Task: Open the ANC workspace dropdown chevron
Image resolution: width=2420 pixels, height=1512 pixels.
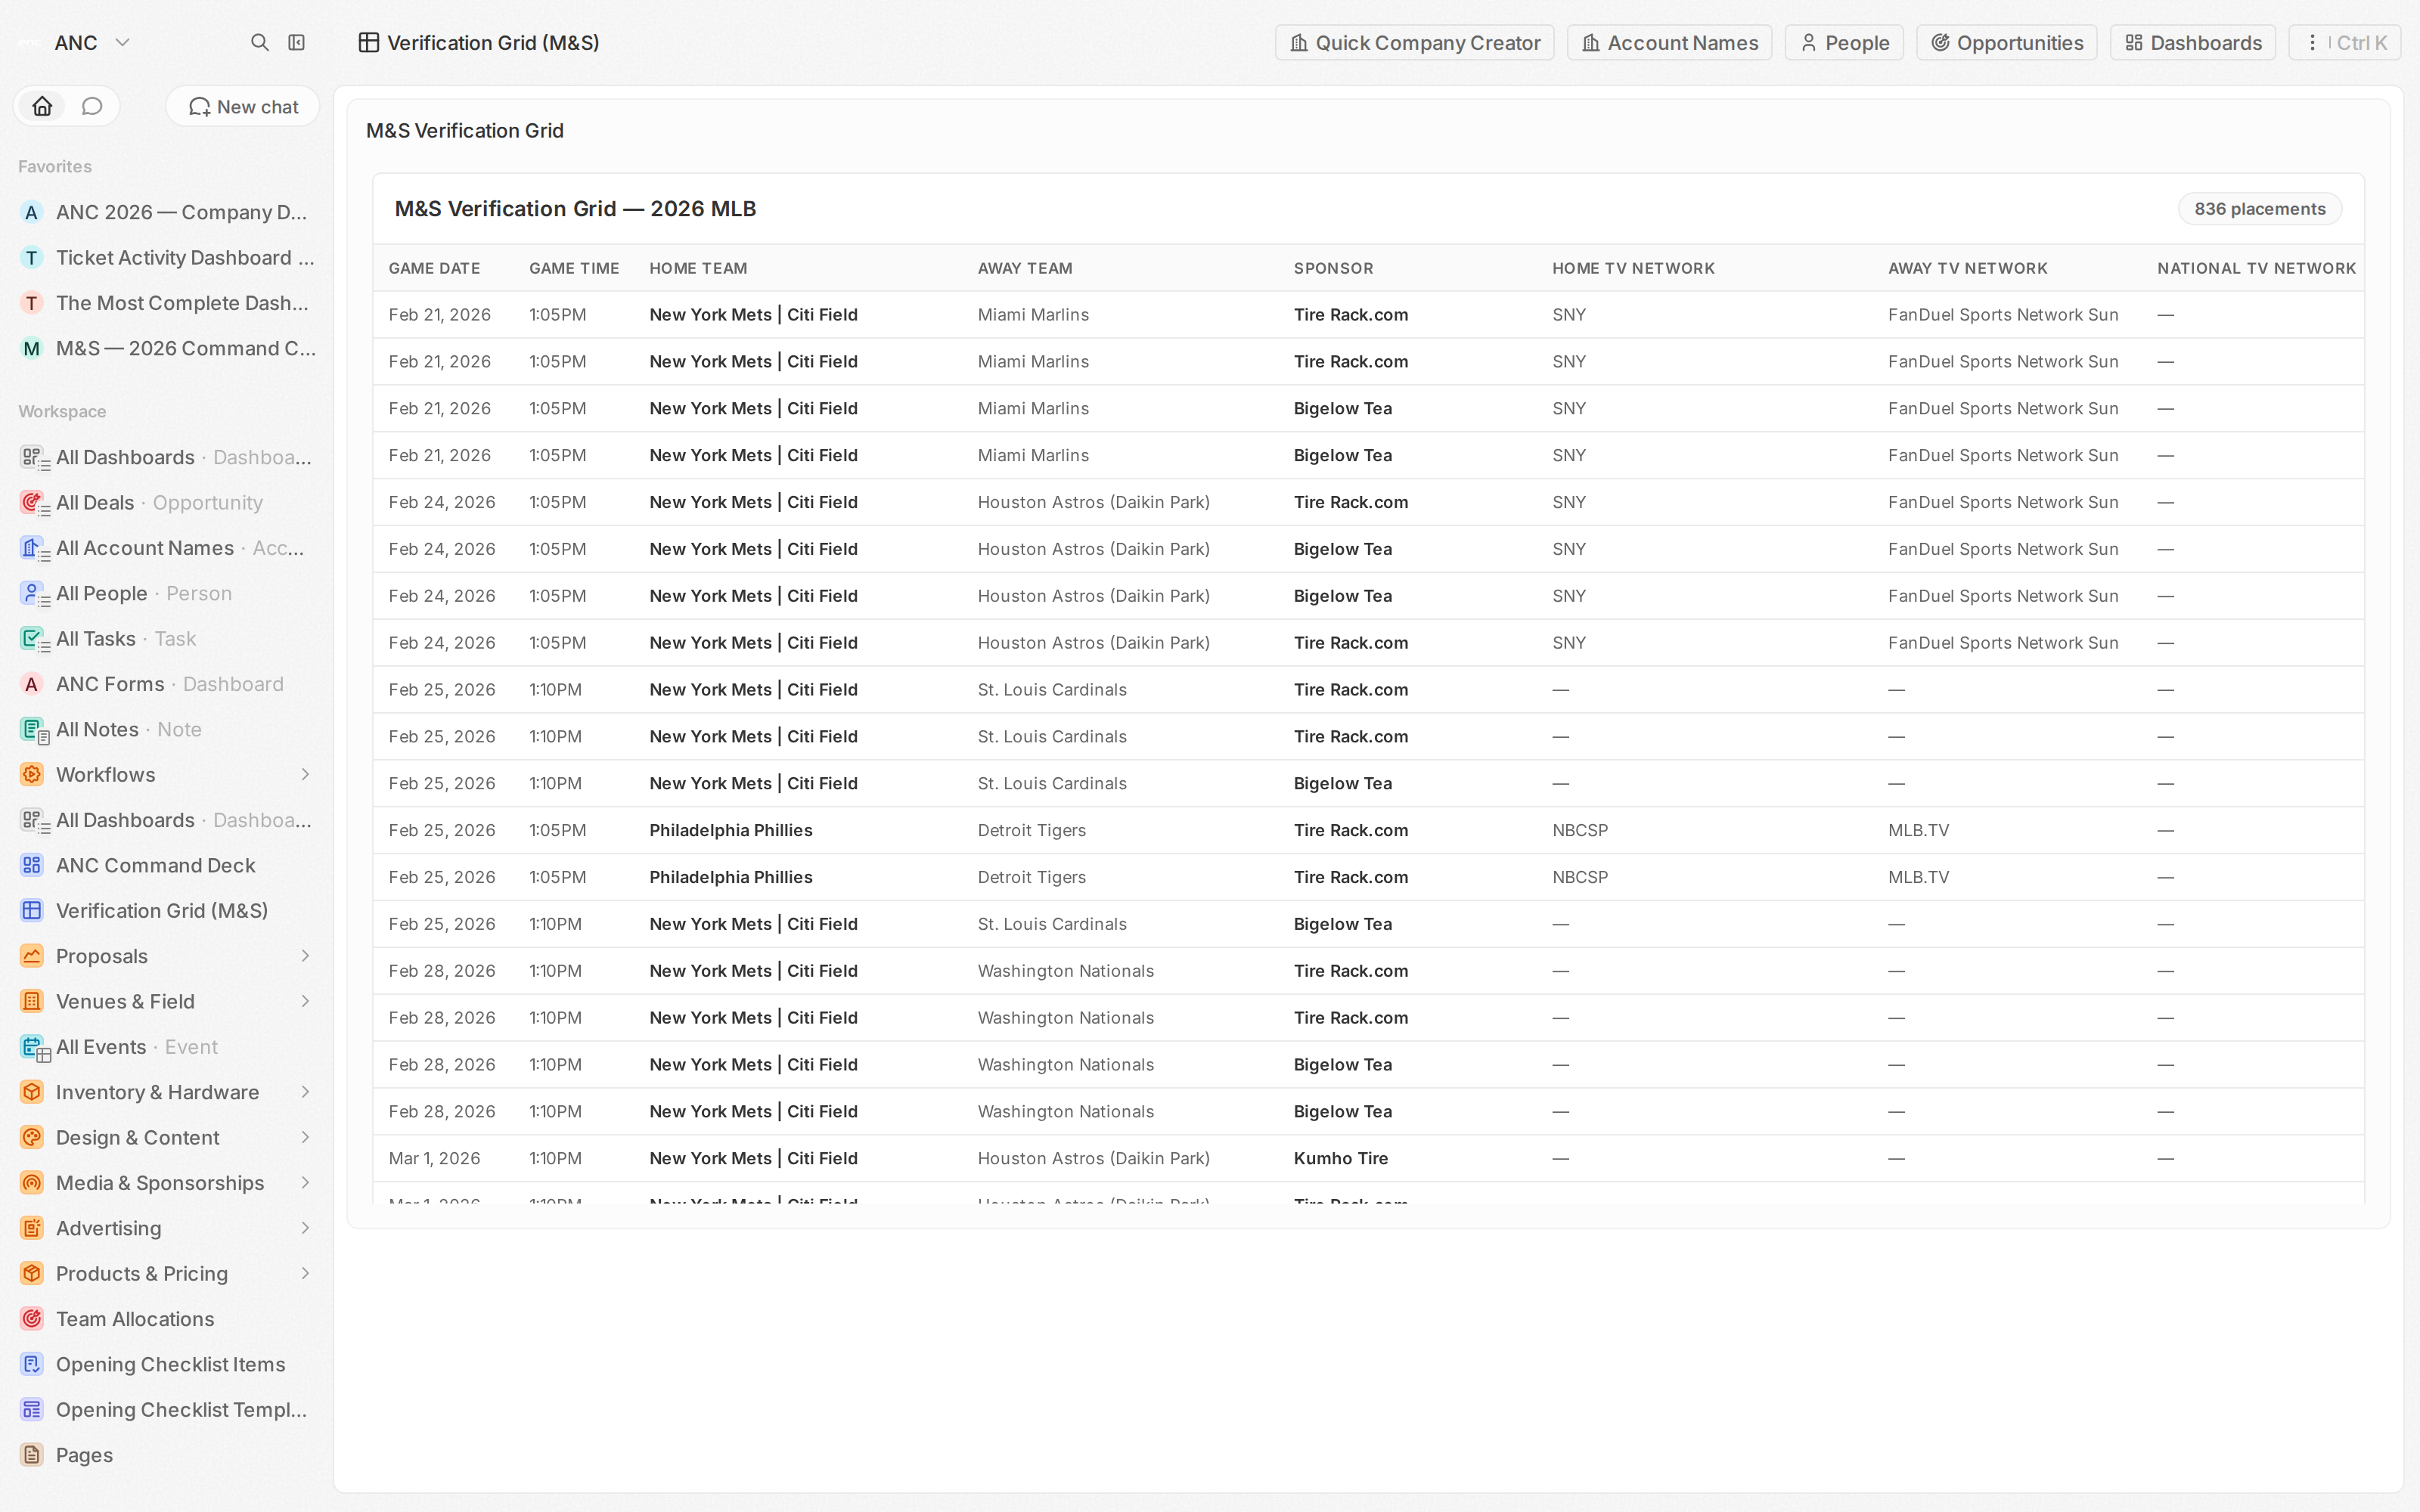Action: (x=122, y=43)
